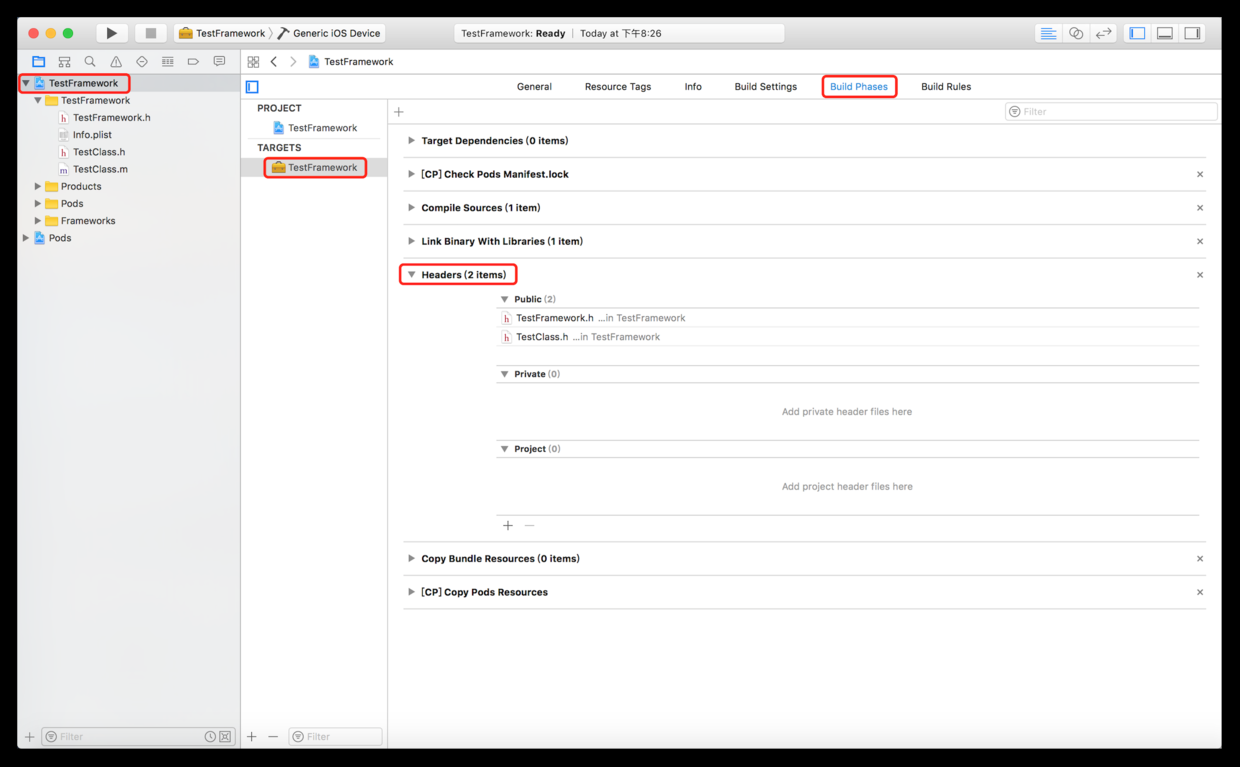The width and height of the screenshot is (1240, 767).
Task: Open the General tab
Action: (x=534, y=87)
